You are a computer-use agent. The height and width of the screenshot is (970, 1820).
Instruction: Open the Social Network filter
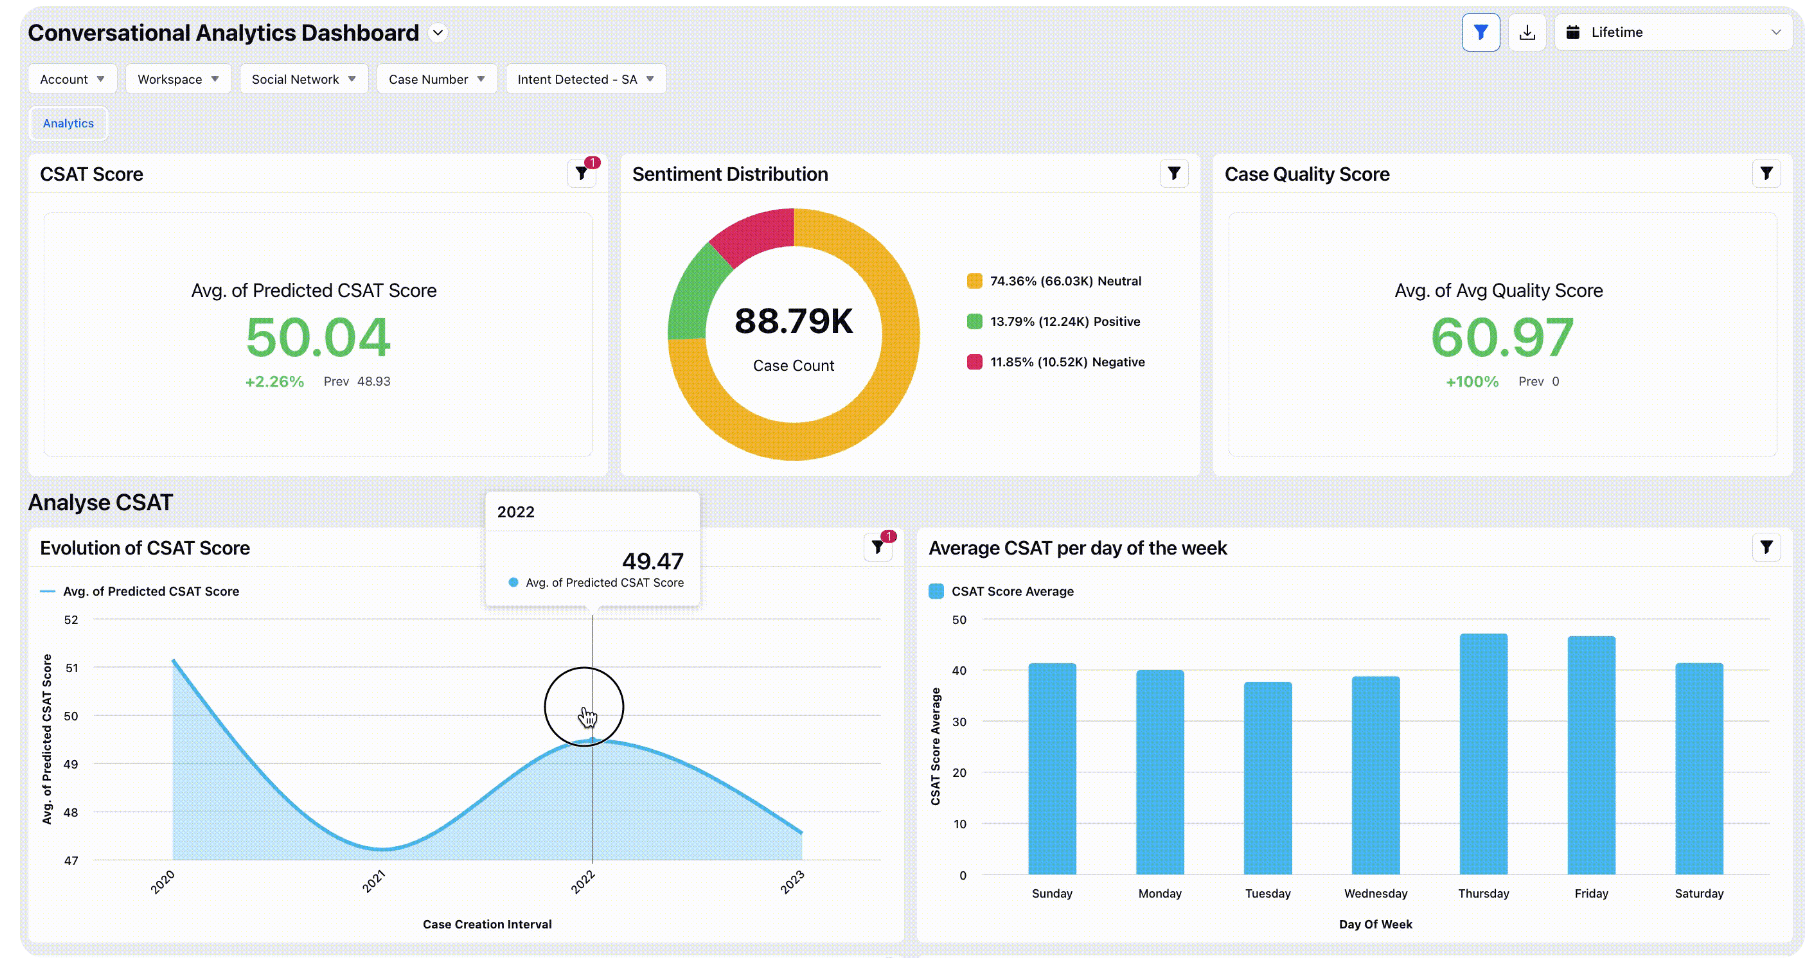pyautogui.click(x=303, y=79)
